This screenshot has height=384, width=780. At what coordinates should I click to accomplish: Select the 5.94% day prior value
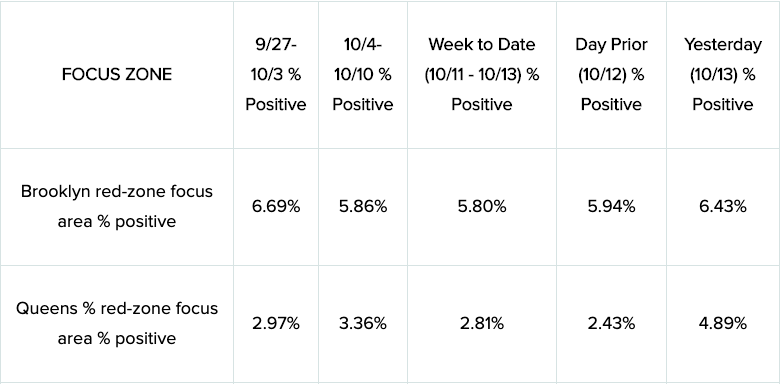(x=611, y=206)
